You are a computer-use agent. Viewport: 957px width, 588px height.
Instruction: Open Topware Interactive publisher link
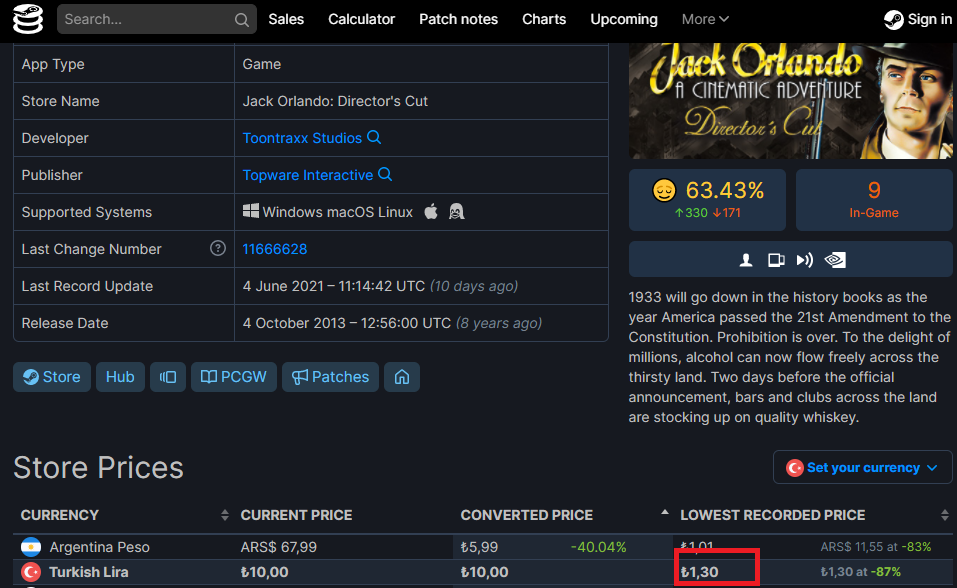(308, 175)
